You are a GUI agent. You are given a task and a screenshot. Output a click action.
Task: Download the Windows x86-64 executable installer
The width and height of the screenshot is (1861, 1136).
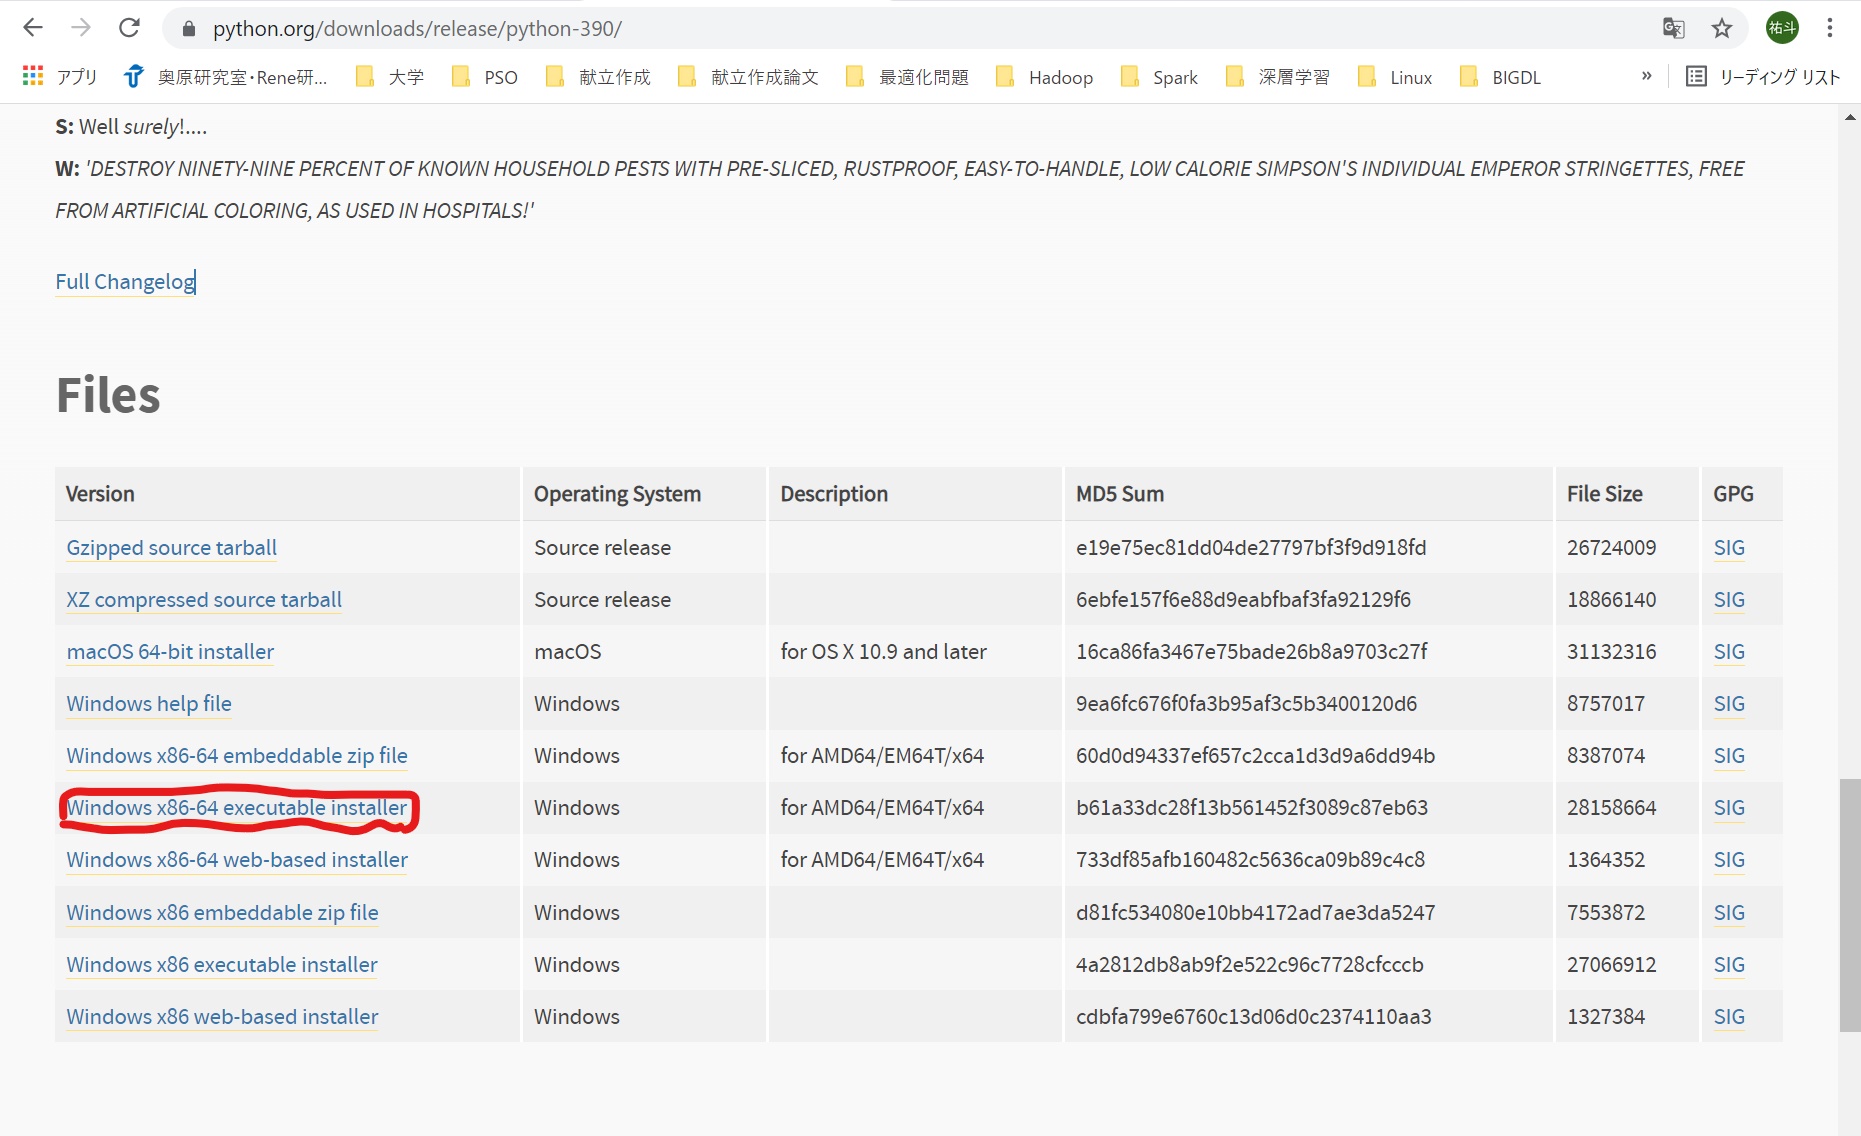click(x=237, y=808)
